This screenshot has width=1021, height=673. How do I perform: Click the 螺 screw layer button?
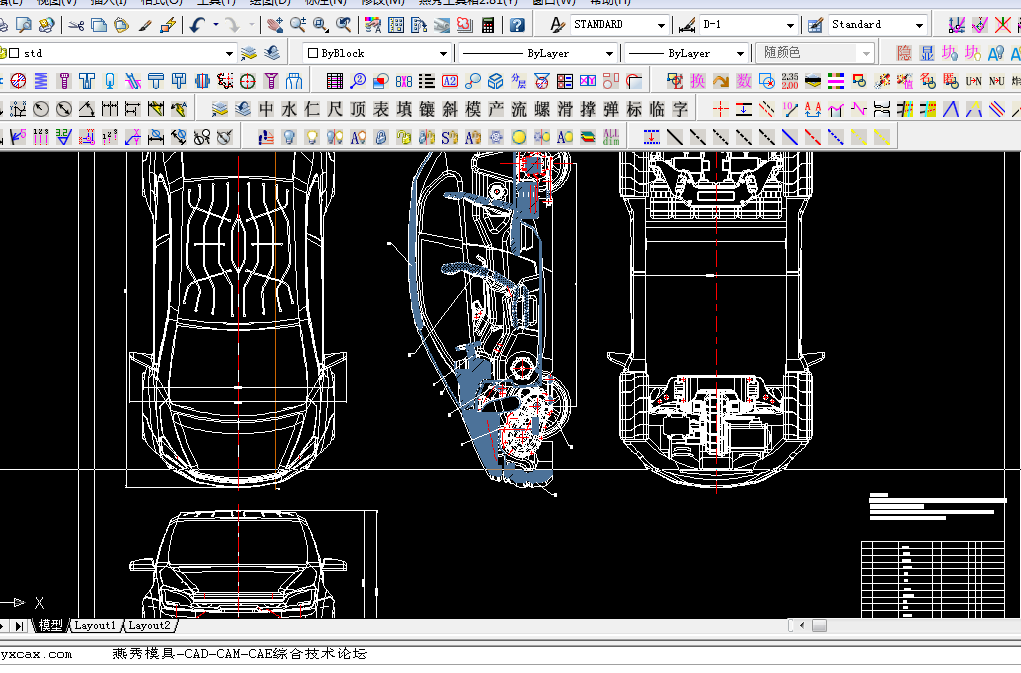[x=542, y=109]
